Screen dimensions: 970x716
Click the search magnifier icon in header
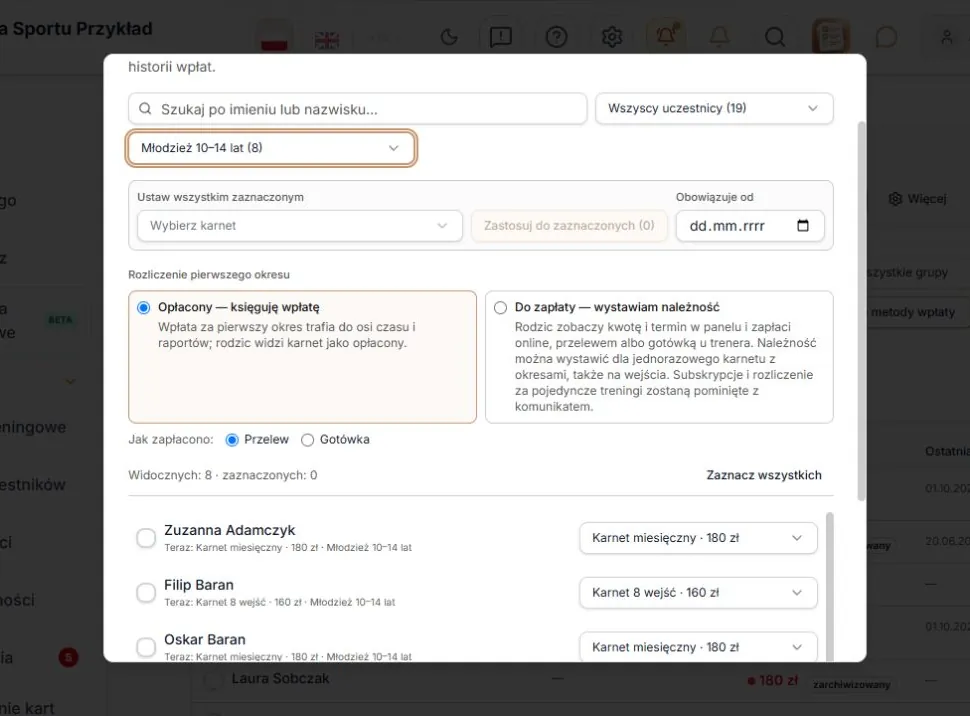point(775,37)
